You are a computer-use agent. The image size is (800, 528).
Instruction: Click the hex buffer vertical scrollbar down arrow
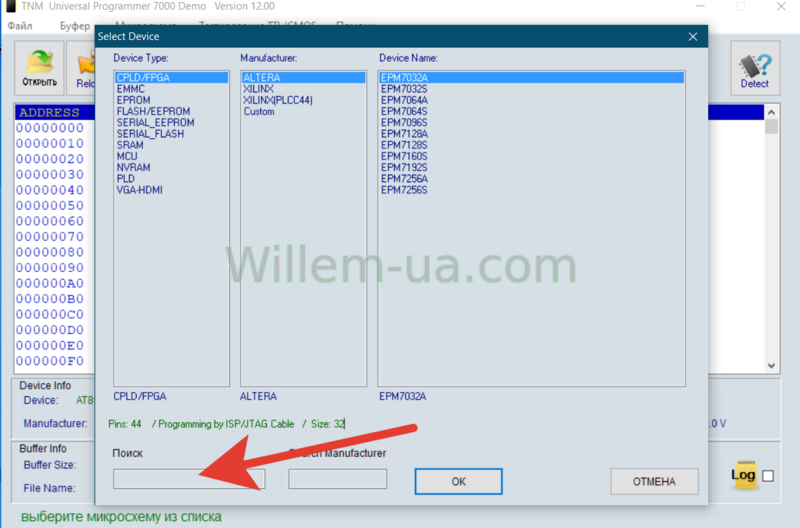[771, 366]
